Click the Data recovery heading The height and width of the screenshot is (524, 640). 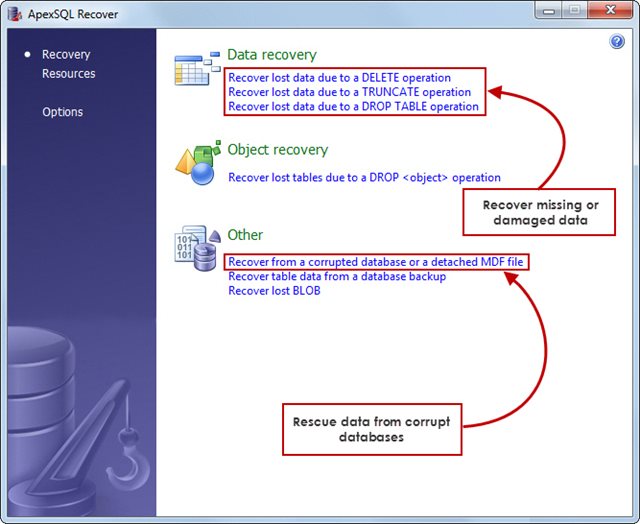[272, 54]
